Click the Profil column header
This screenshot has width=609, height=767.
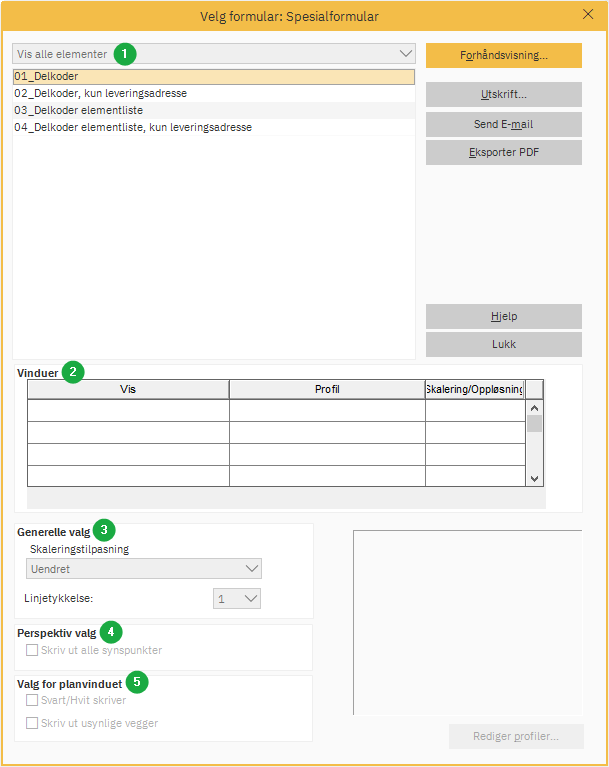pyautogui.click(x=327, y=389)
